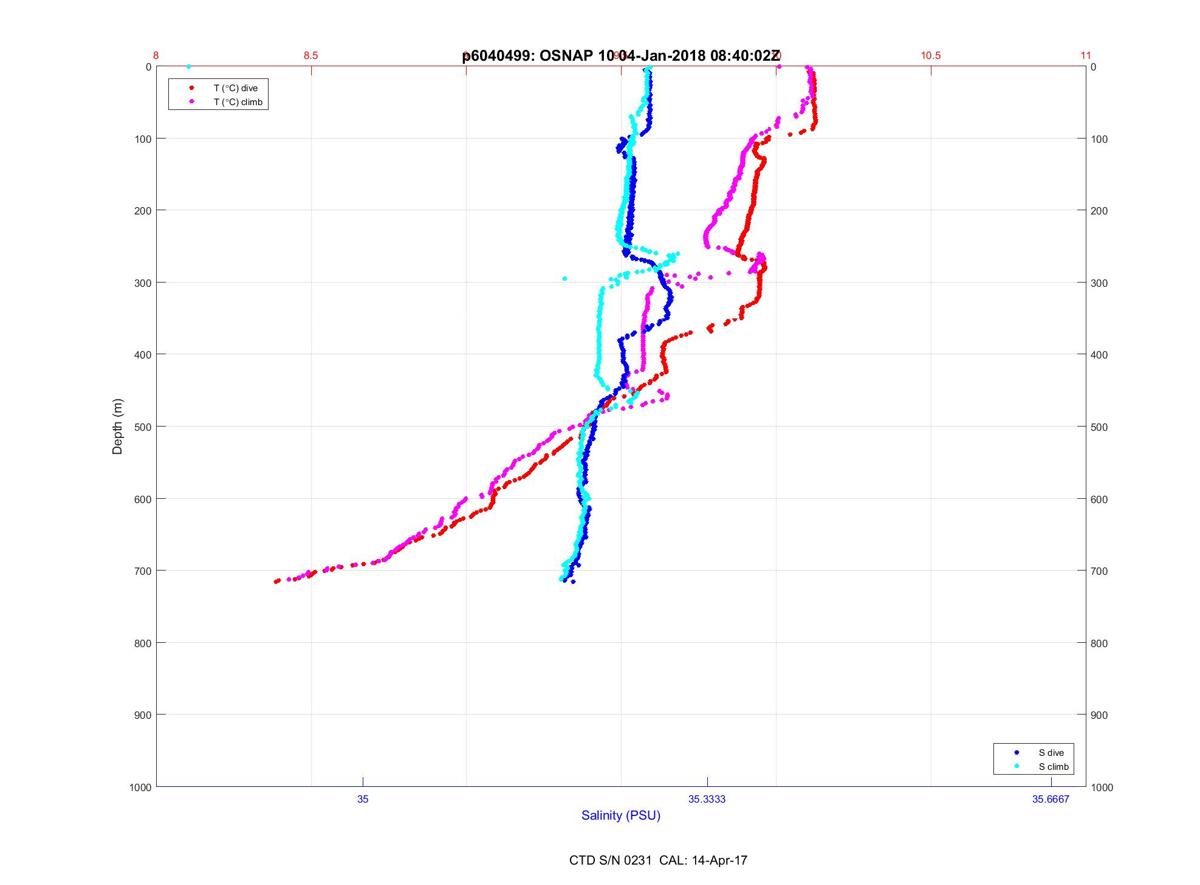The image size is (1200, 885).
Task: Click '600' on the right depth axis
Action: [x=1100, y=499]
